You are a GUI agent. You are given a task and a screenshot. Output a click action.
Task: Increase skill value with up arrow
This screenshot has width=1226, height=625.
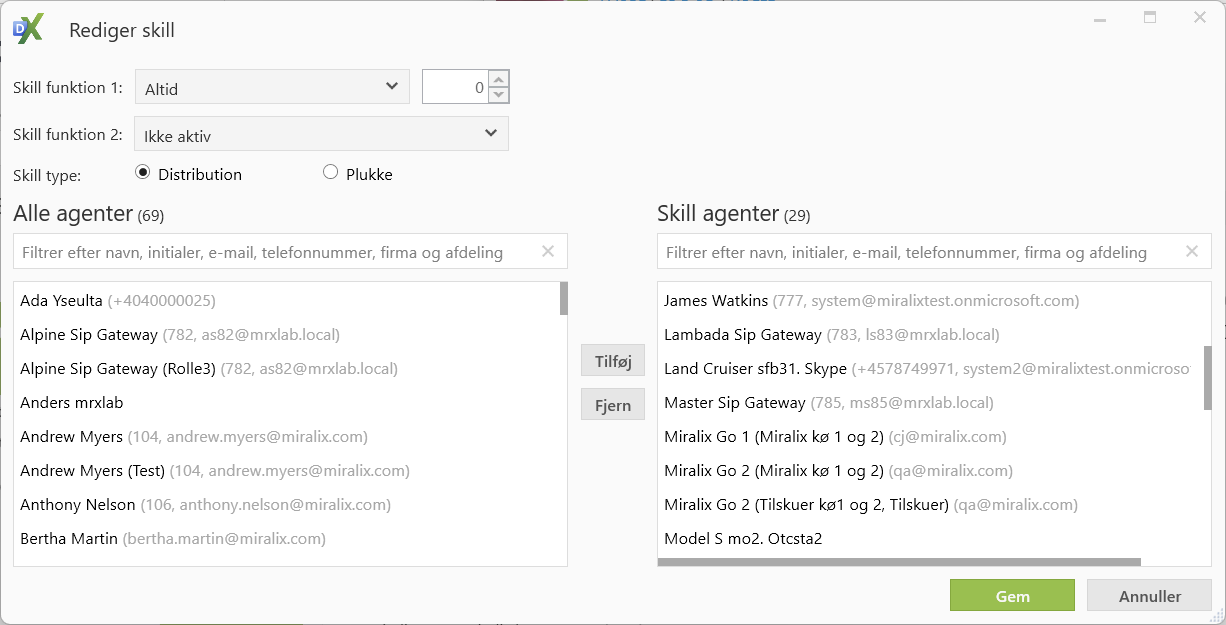point(499,79)
